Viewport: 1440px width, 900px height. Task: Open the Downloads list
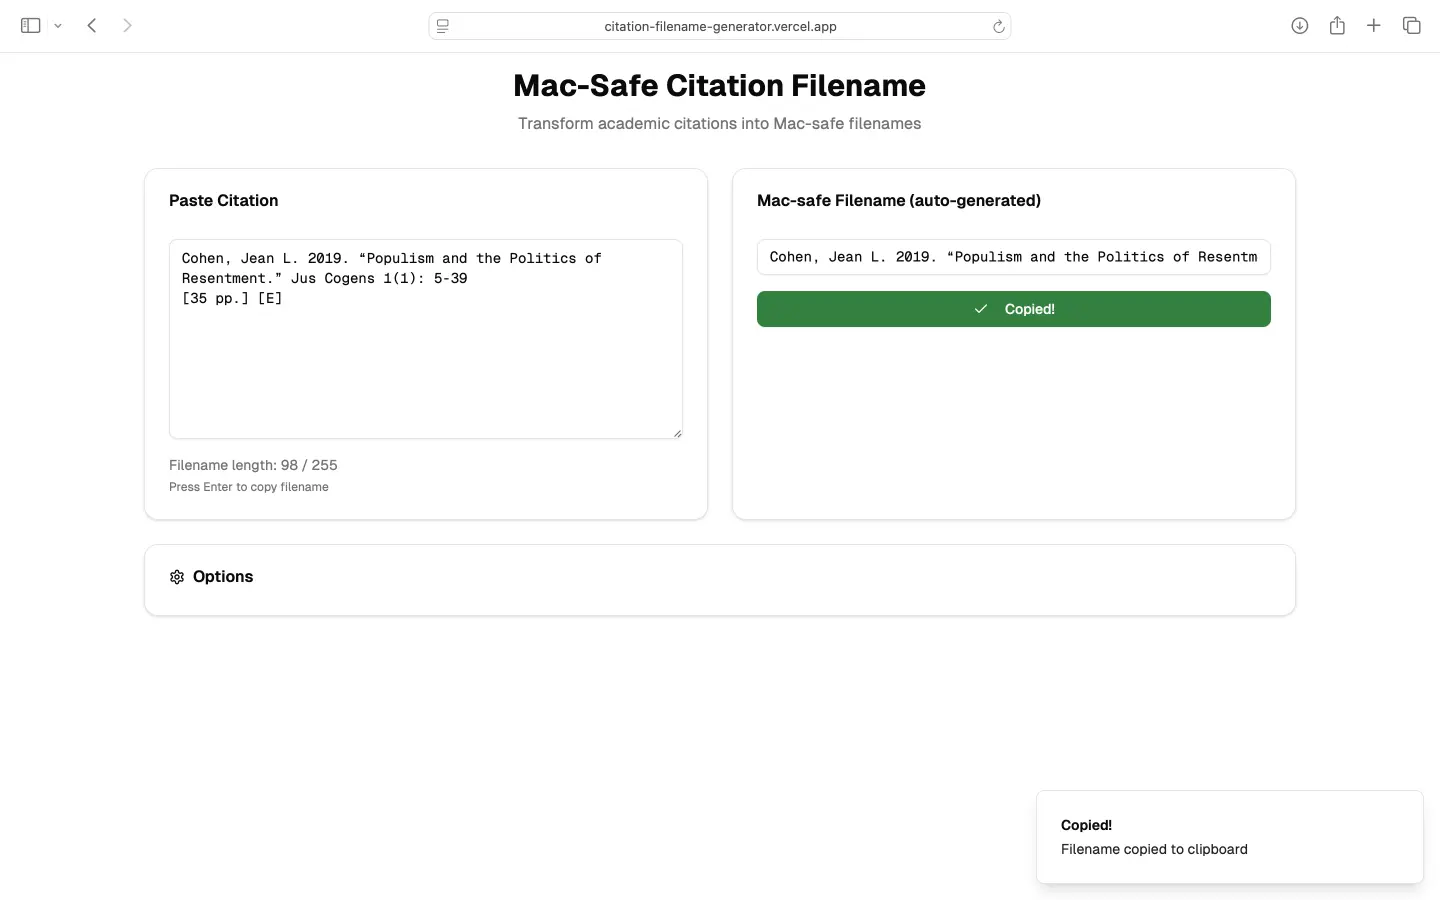1300,25
